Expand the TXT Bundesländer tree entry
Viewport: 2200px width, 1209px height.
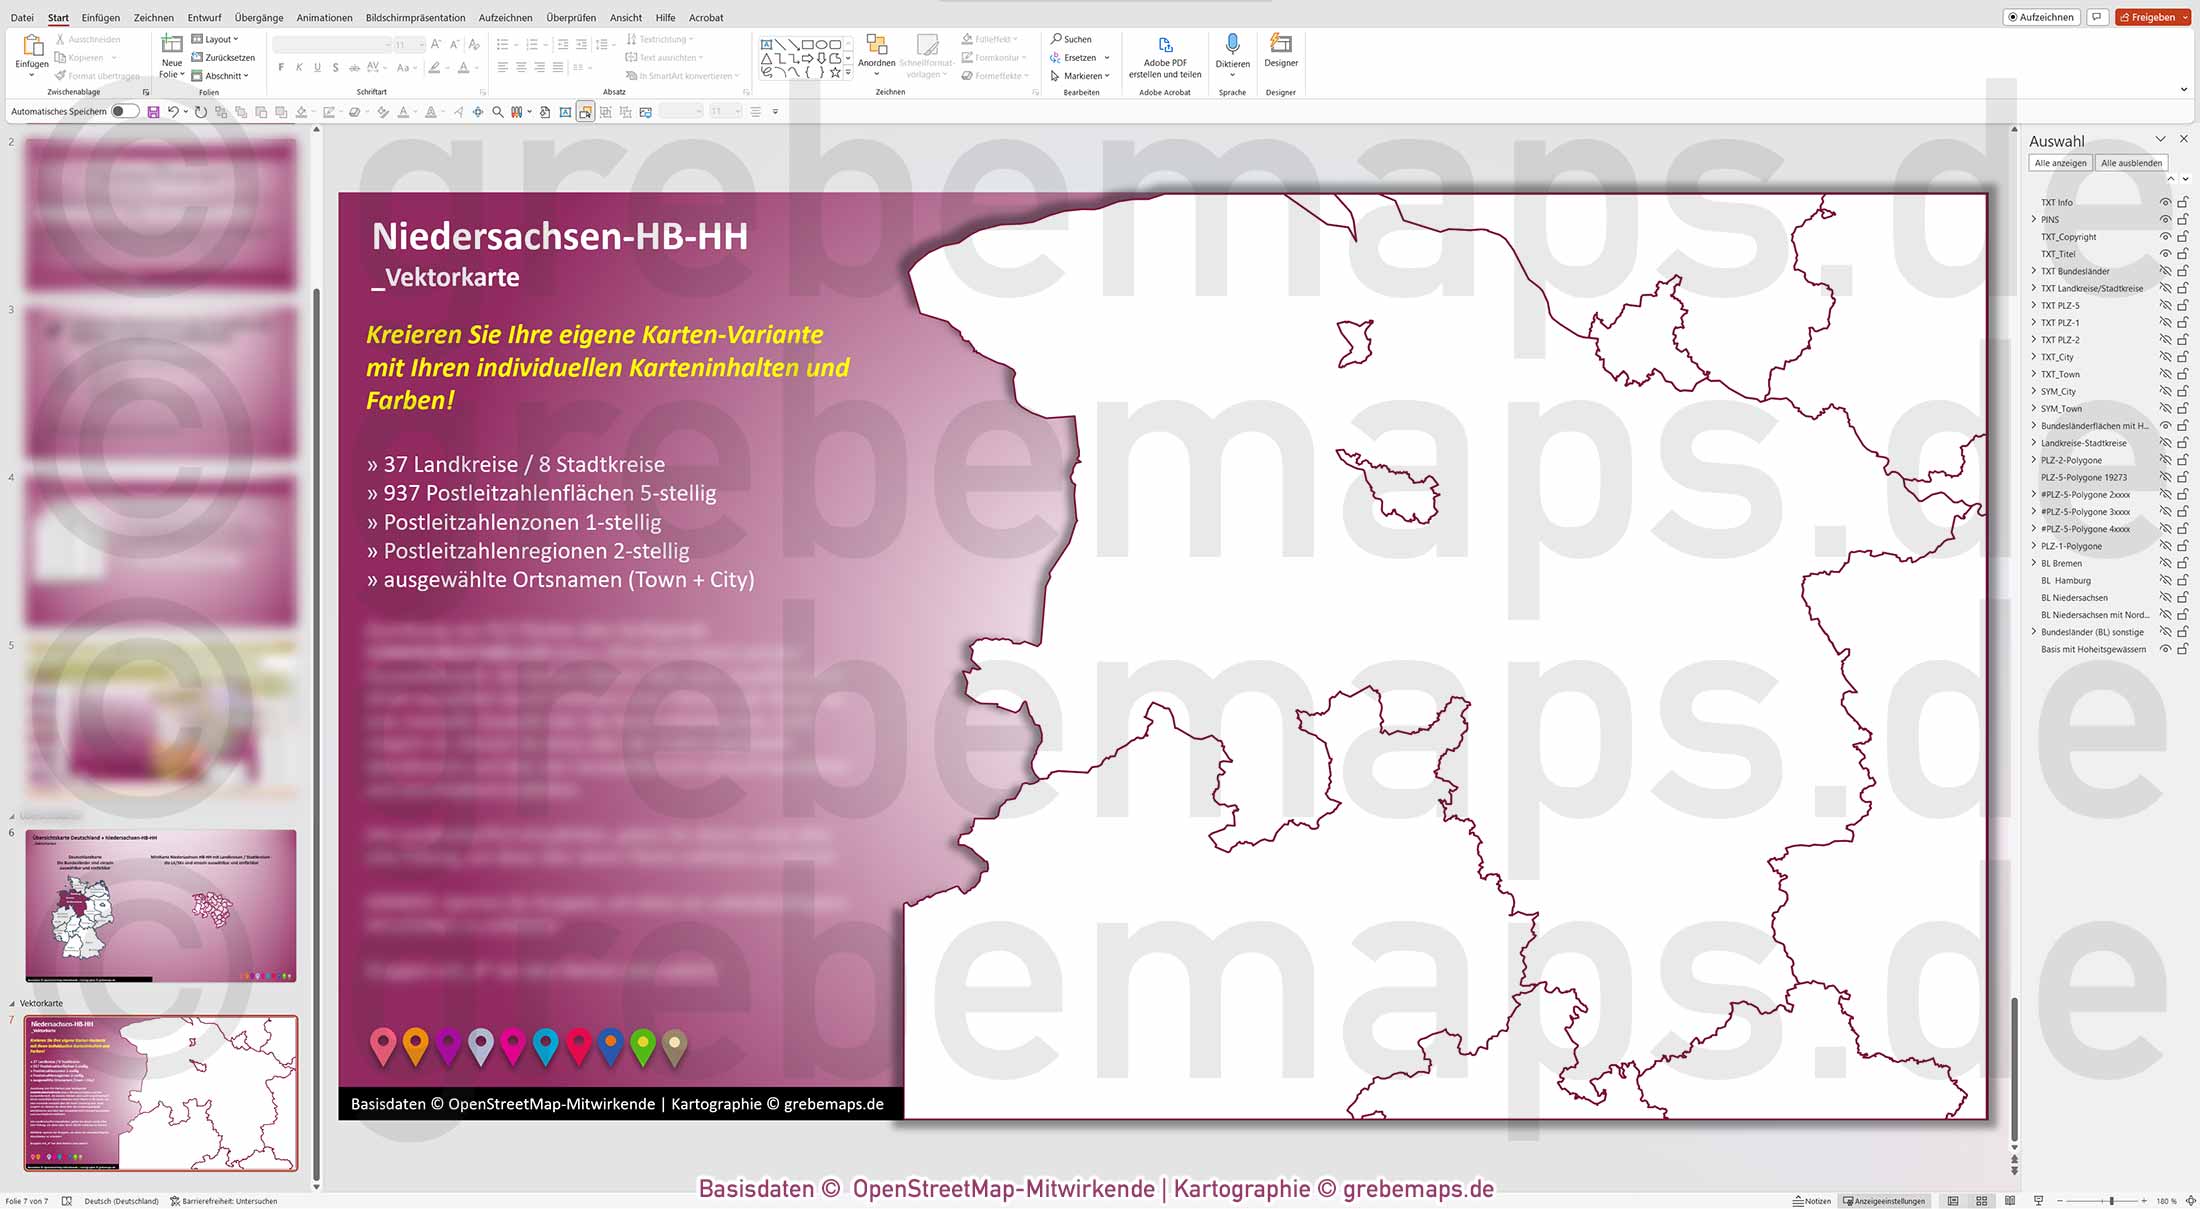2033,271
